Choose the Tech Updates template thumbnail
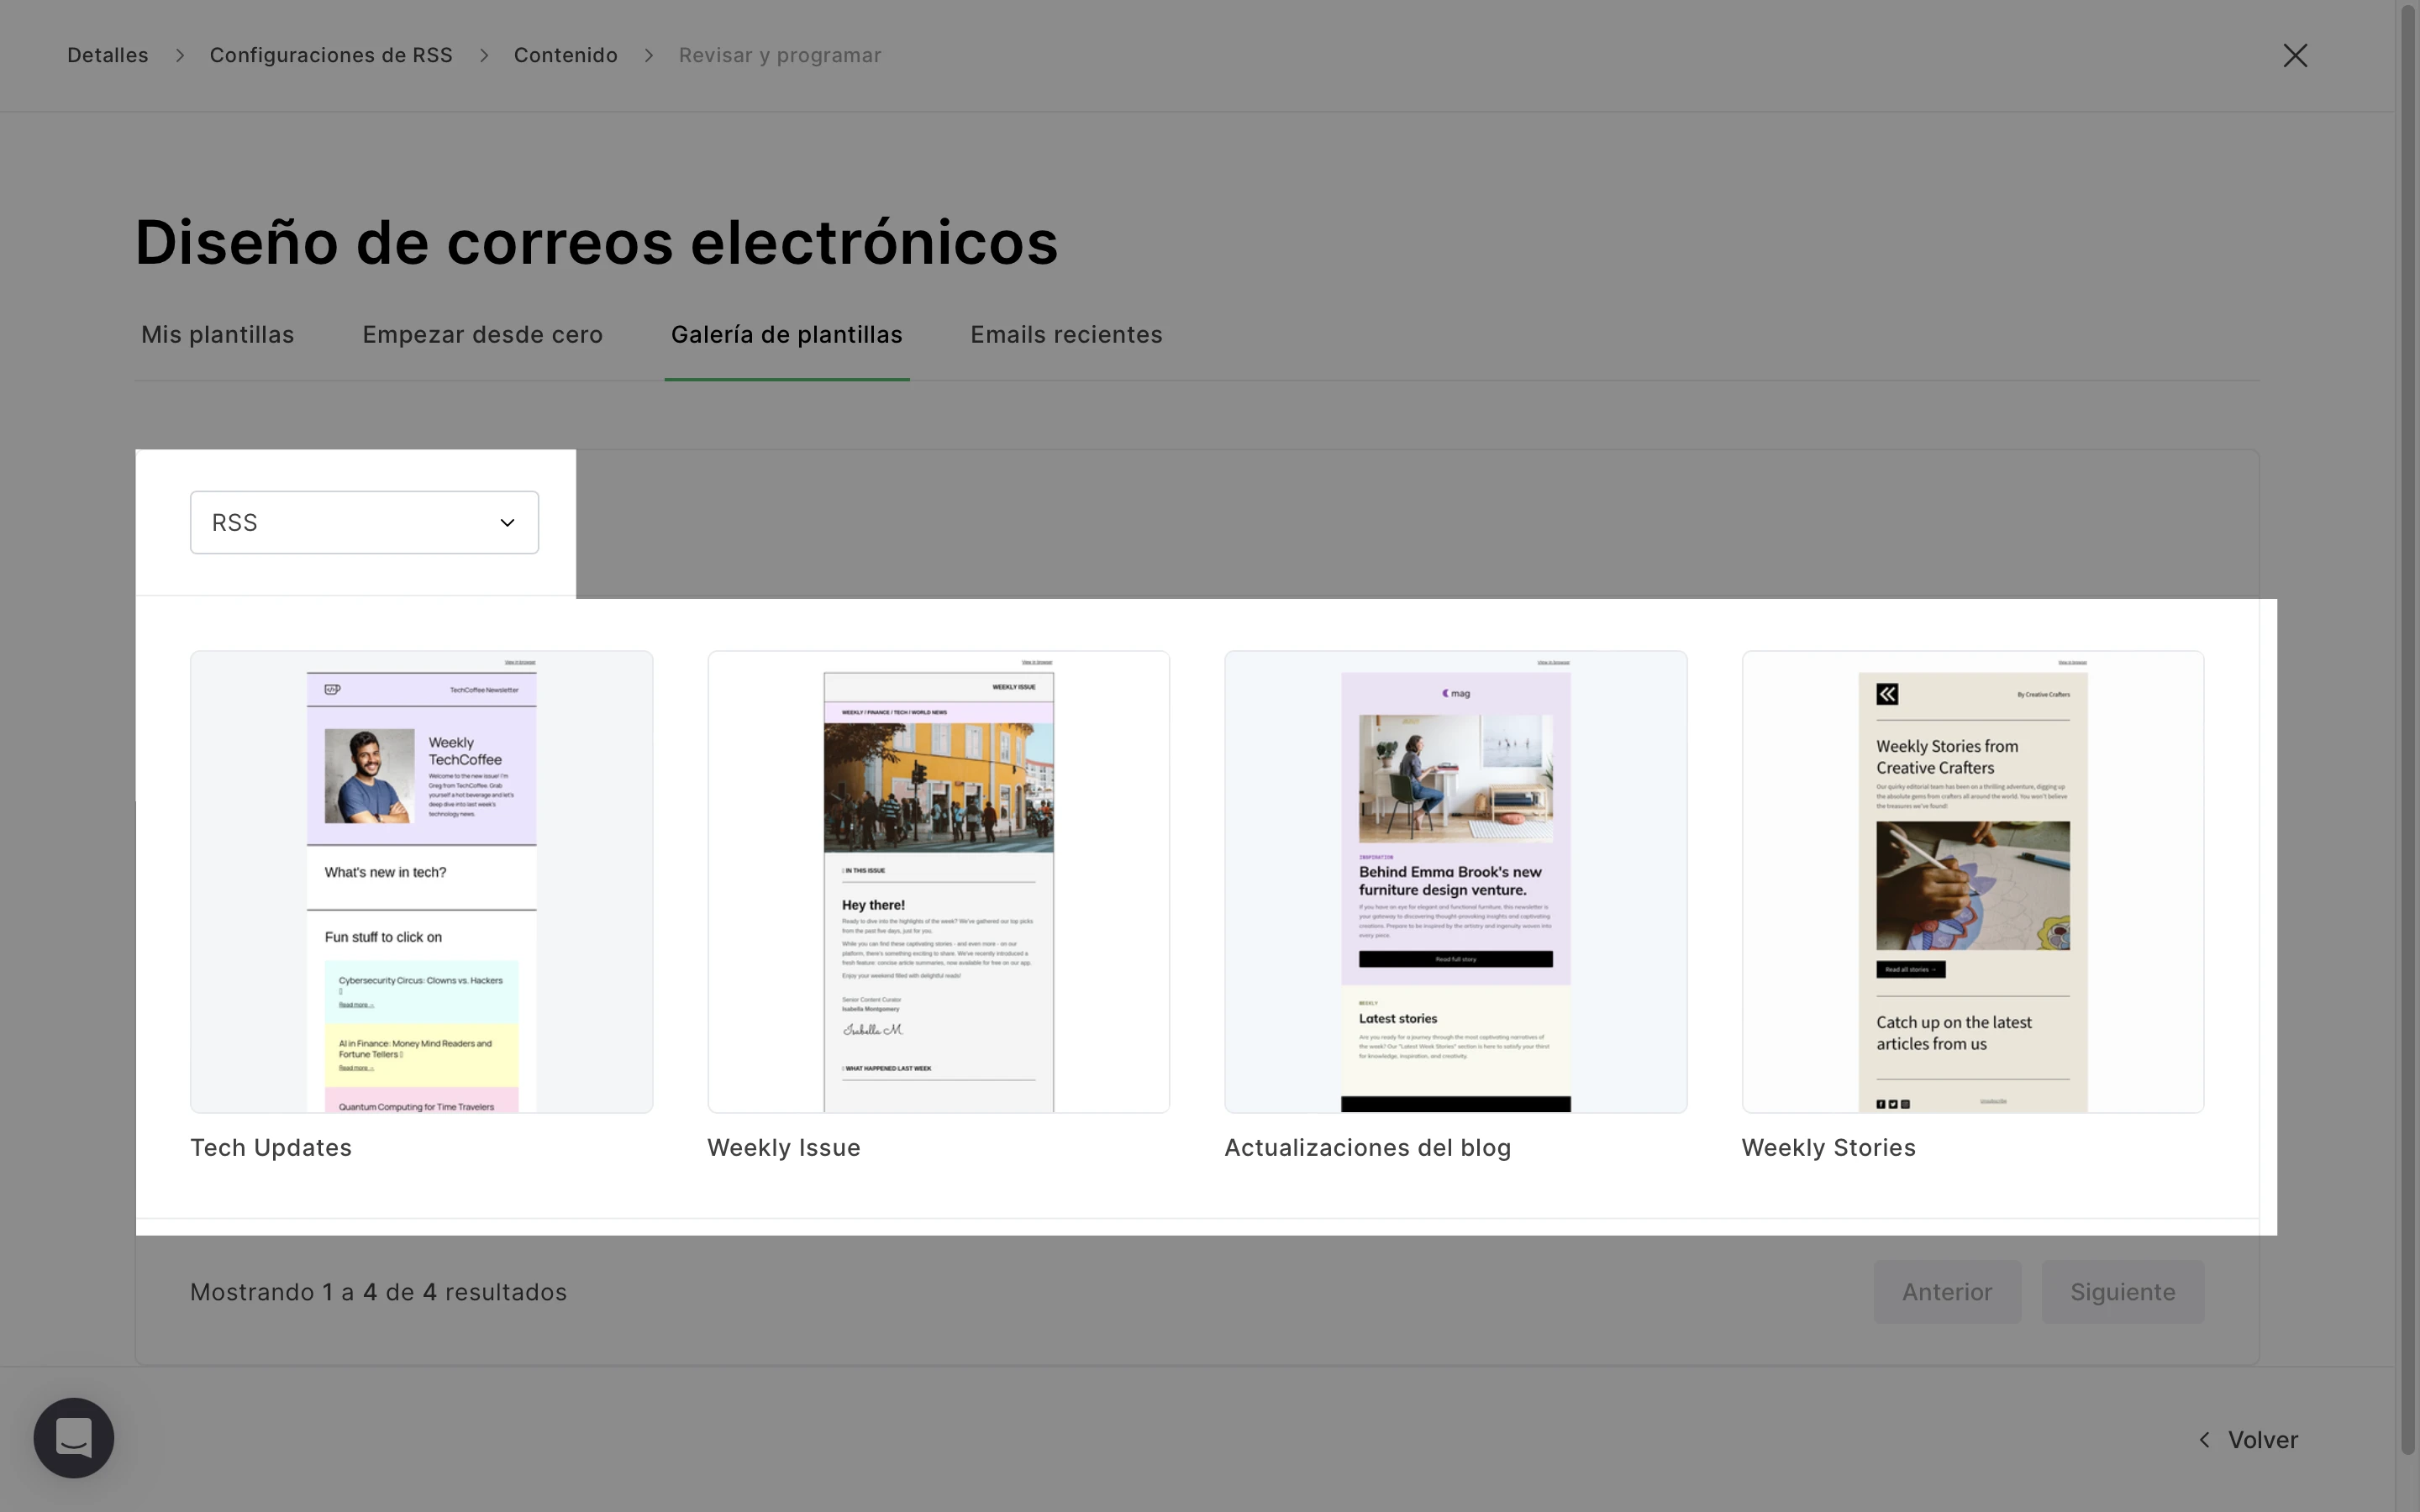Screen dimensions: 2420x1512 click(x=421, y=881)
